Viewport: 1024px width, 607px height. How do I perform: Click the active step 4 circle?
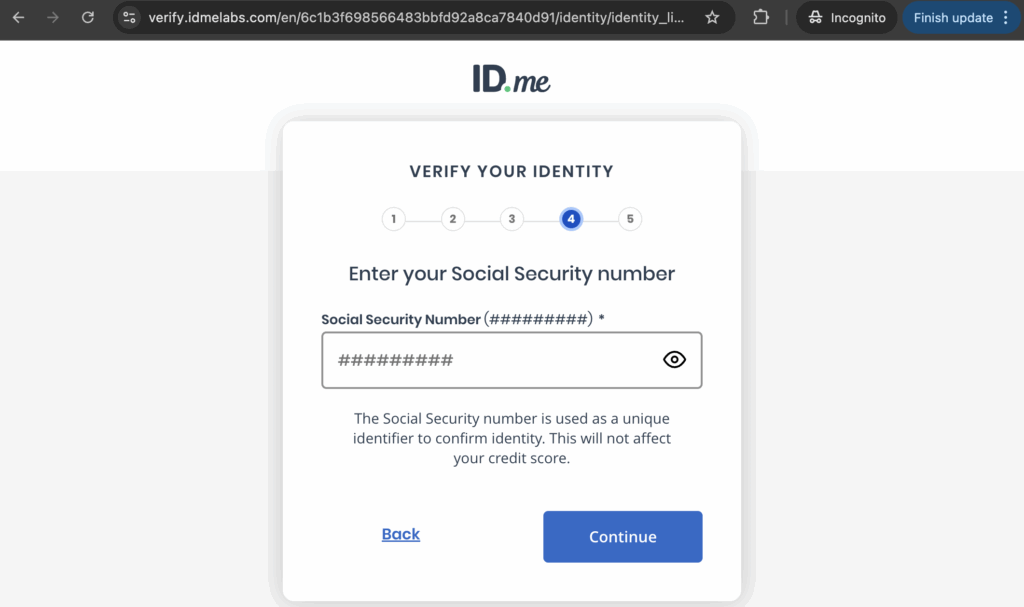point(571,219)
